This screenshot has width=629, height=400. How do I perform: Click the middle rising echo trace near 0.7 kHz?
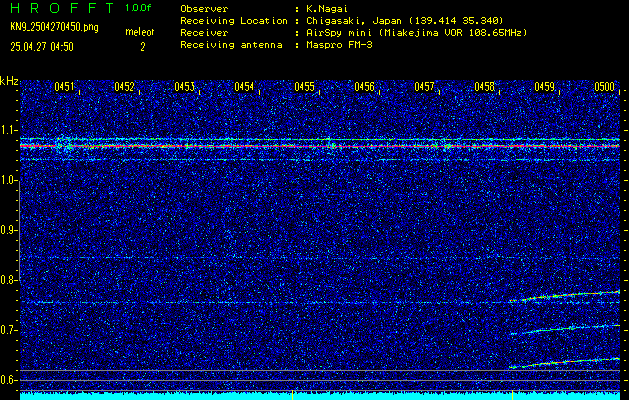[565, 329]
